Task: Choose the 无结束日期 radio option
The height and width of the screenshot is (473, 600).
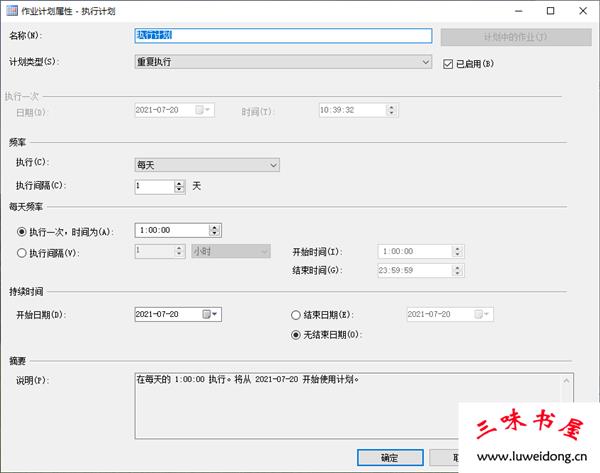Action: pos(295,334)
